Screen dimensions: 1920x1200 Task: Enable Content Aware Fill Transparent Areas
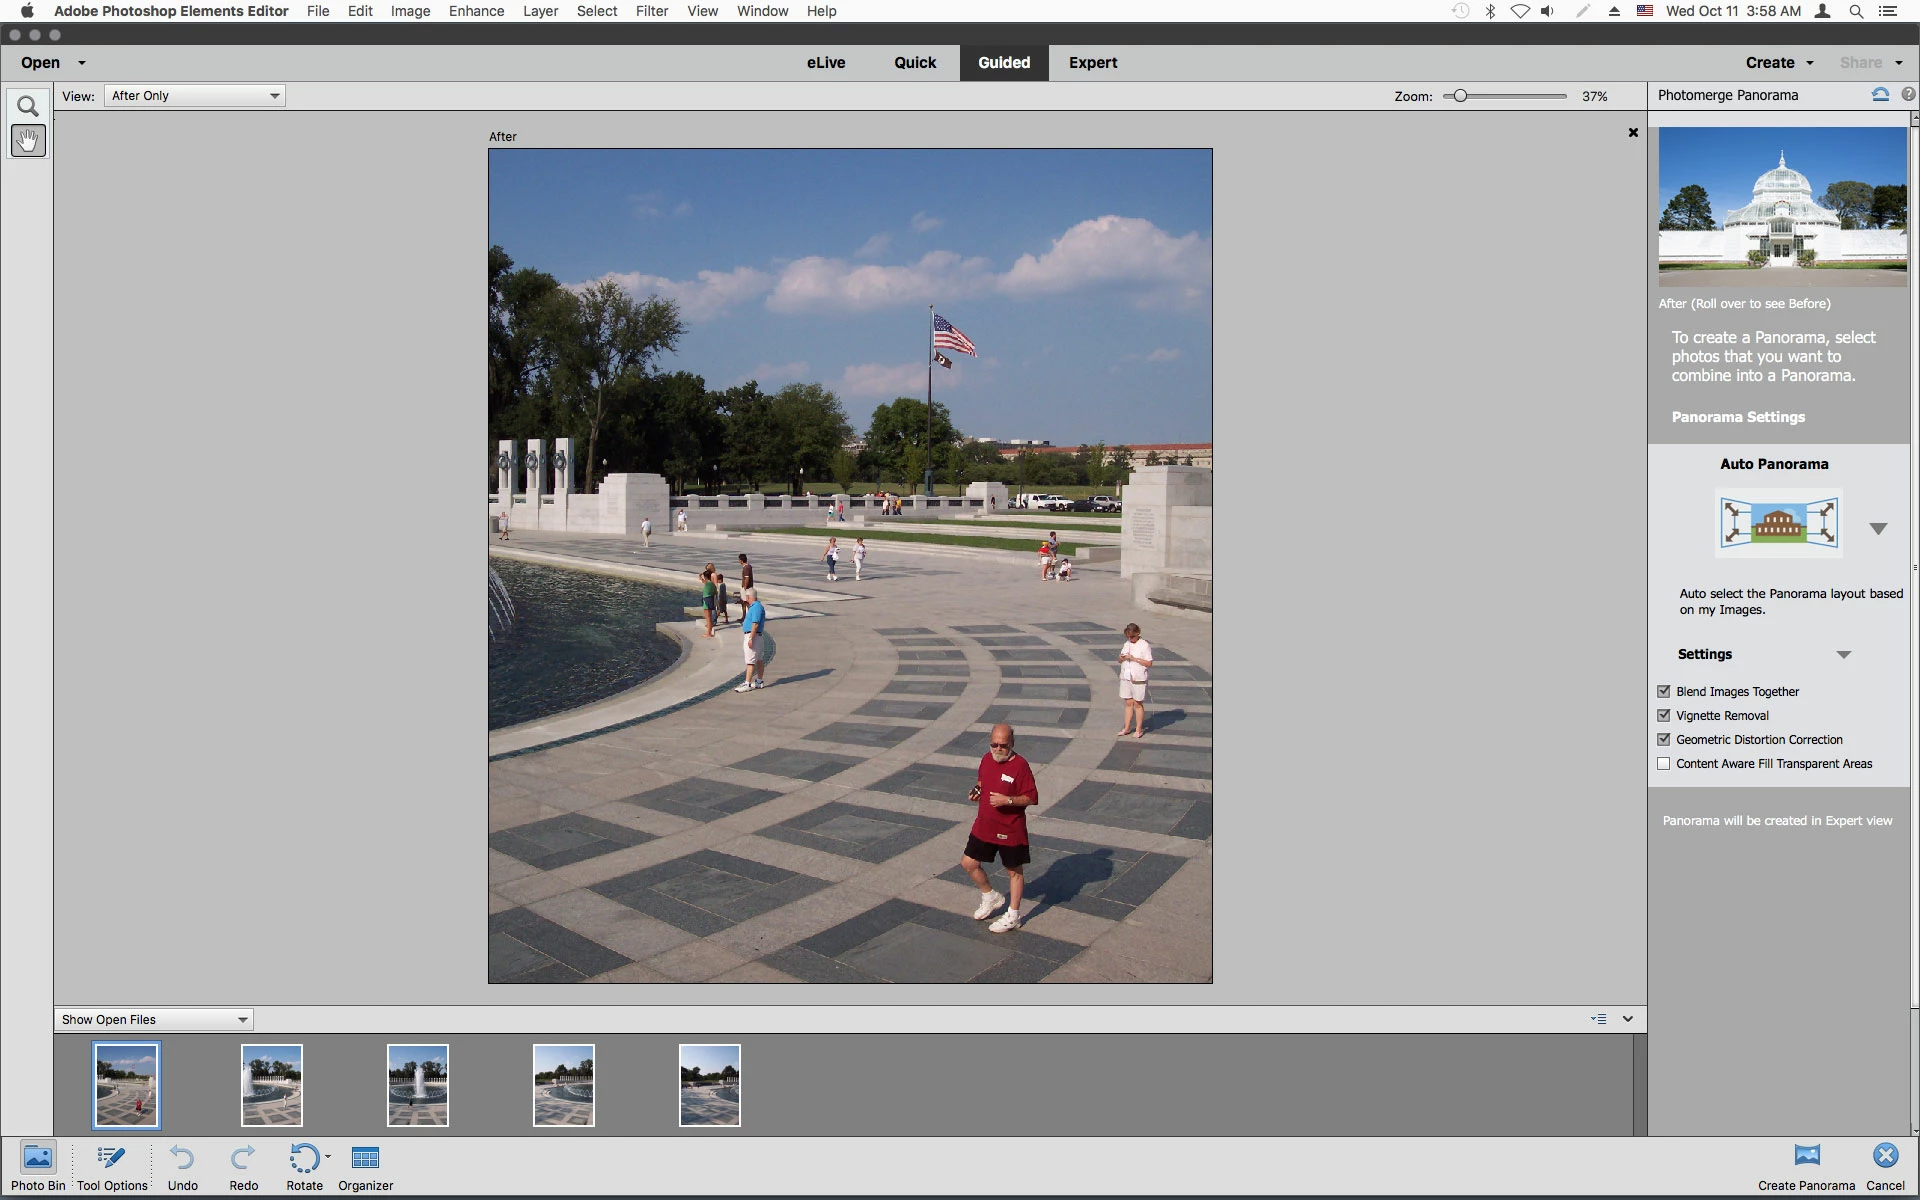[x=1664, y=763]
